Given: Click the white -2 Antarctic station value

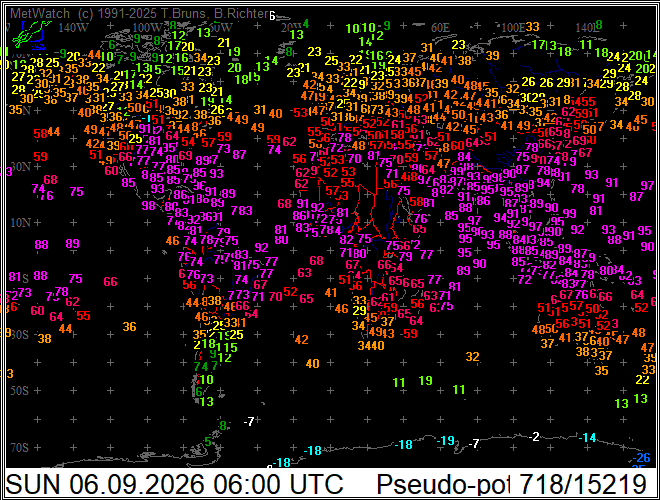Looking at the screenshot, I should (534, 436).
